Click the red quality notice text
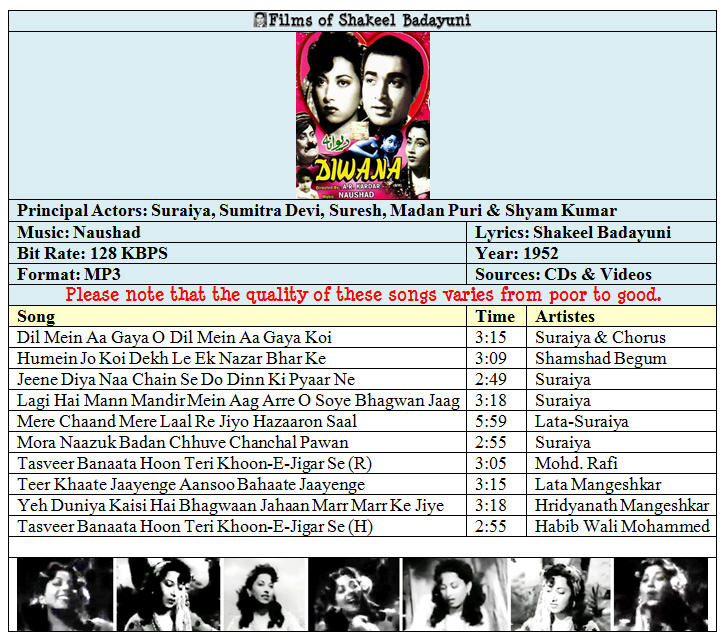 tap(363, 295)
